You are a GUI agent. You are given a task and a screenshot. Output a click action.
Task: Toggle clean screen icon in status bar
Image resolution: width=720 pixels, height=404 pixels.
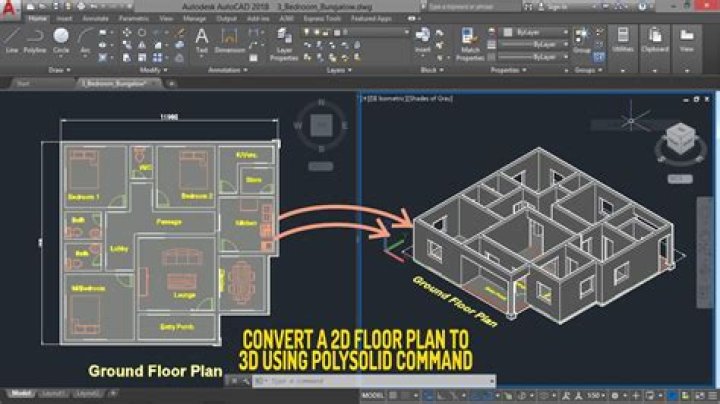pyautogui.click(x=700, y=395)
